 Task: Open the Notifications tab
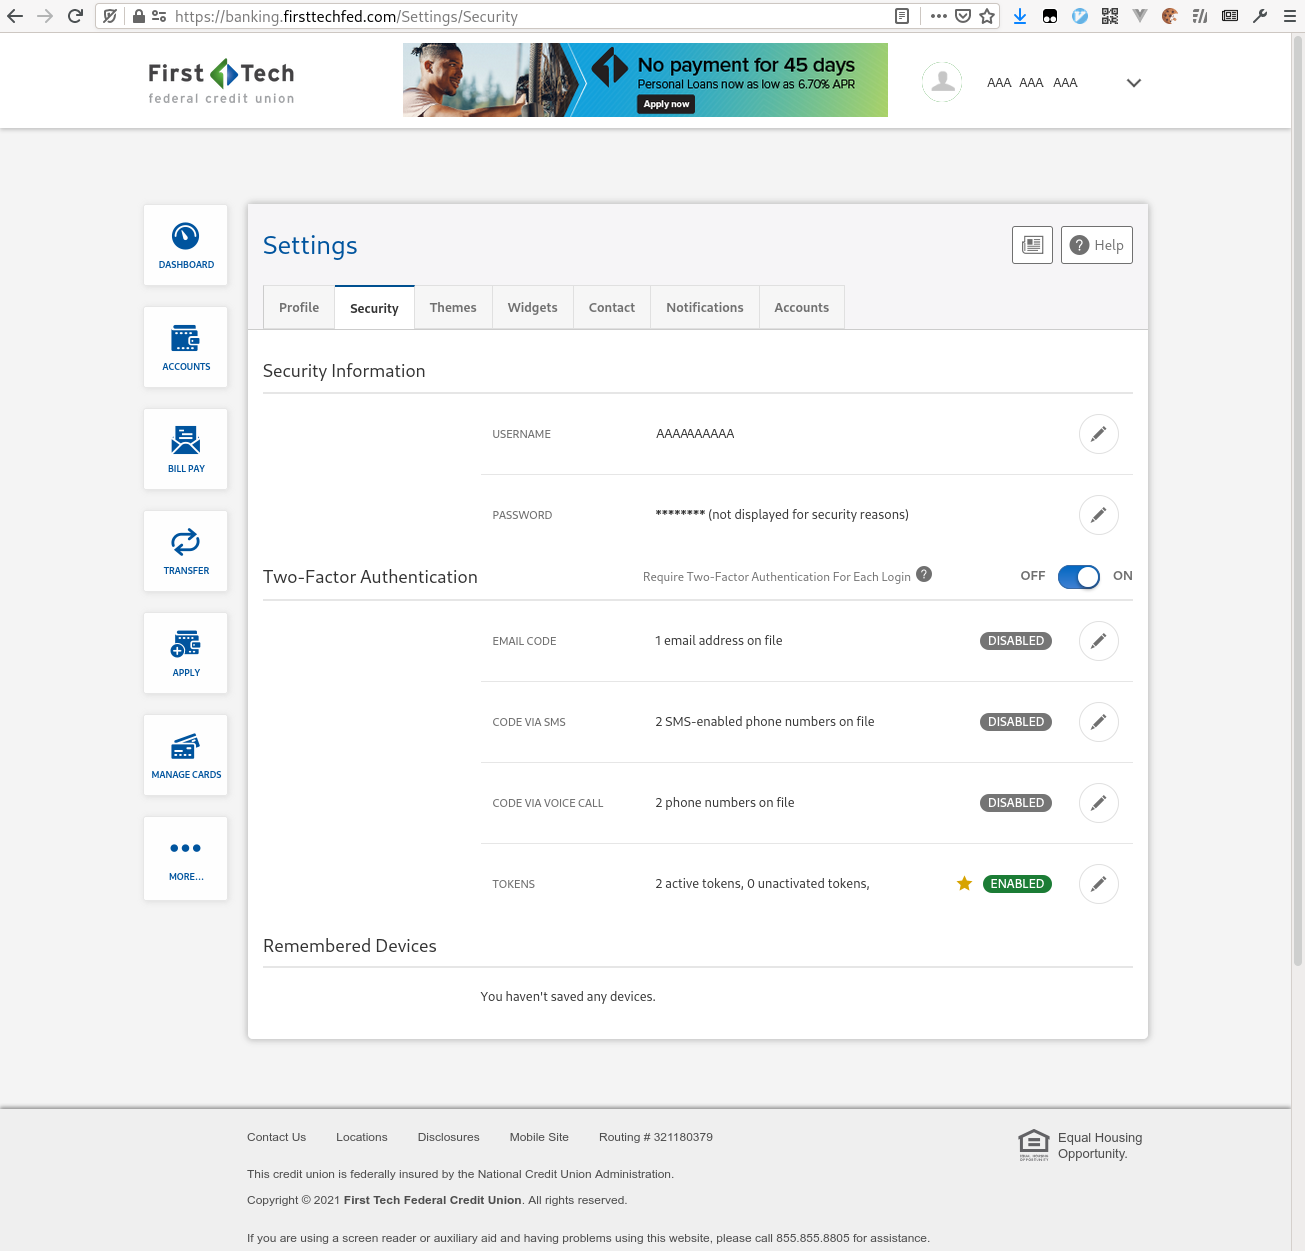705,308
